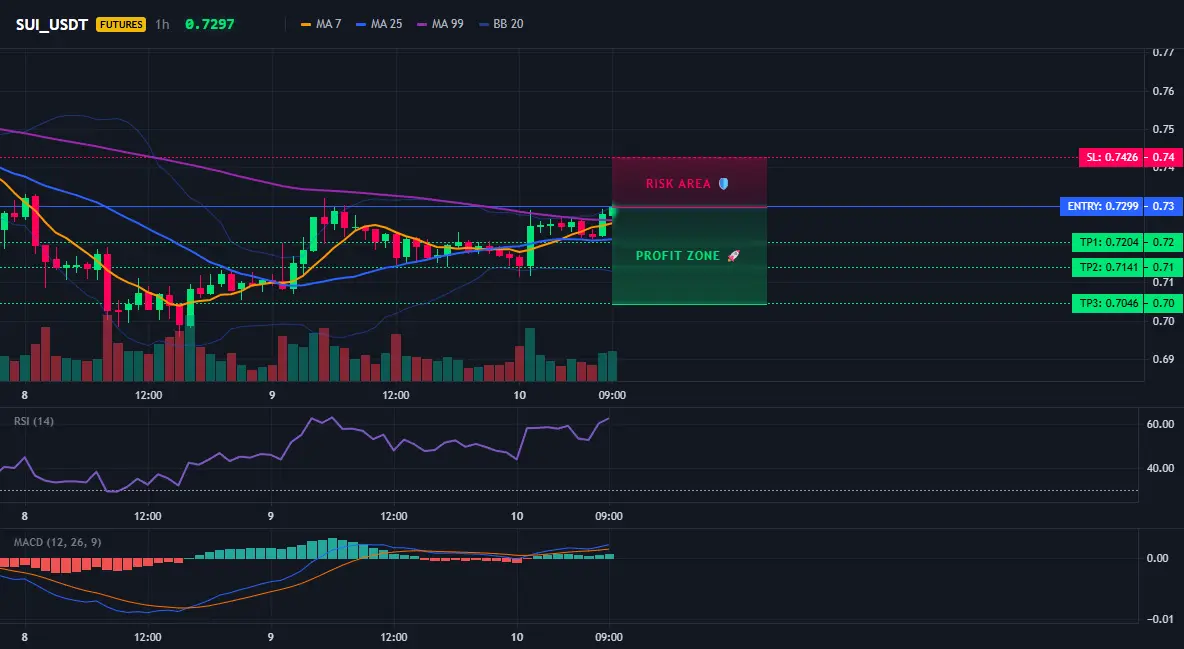Toggle the MA 7 legend entry
This screenshot has width=1184, height=649.
coord(321,24)
